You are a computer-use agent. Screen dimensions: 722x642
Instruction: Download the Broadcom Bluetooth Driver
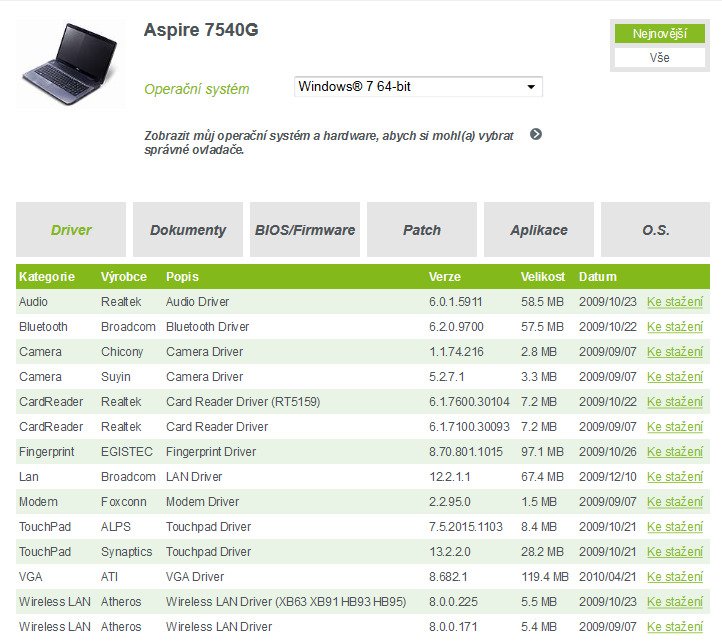[675, 327]
